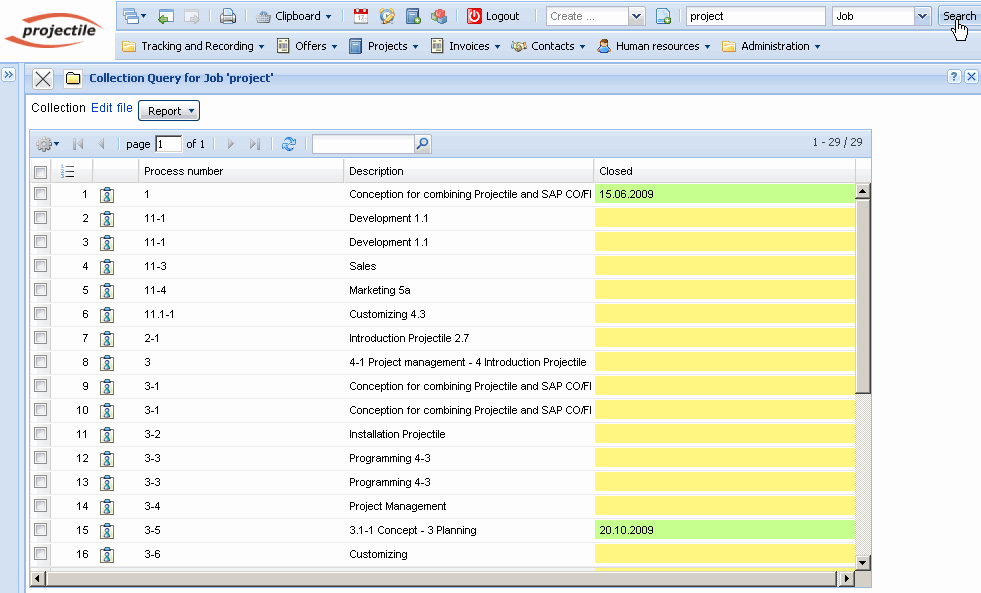Open the Create combo box
The height and width of the screenshot is (593, 981).
(636, 16)
